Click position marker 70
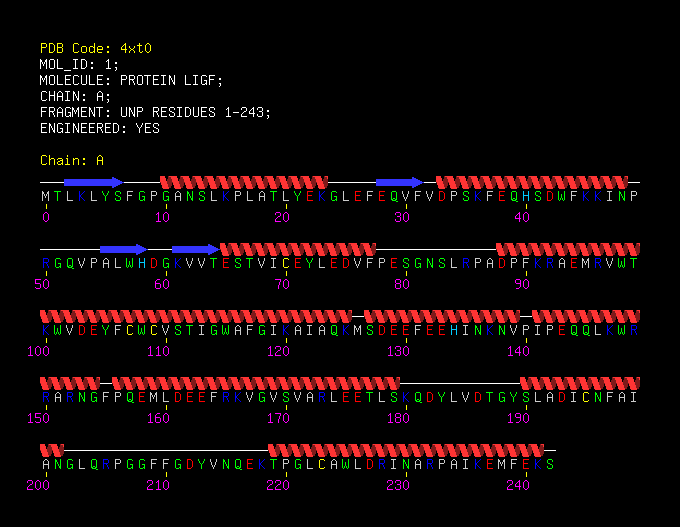The width and height of the screenshot is (680, 527). pyautogui.click(x=282, y=284)
